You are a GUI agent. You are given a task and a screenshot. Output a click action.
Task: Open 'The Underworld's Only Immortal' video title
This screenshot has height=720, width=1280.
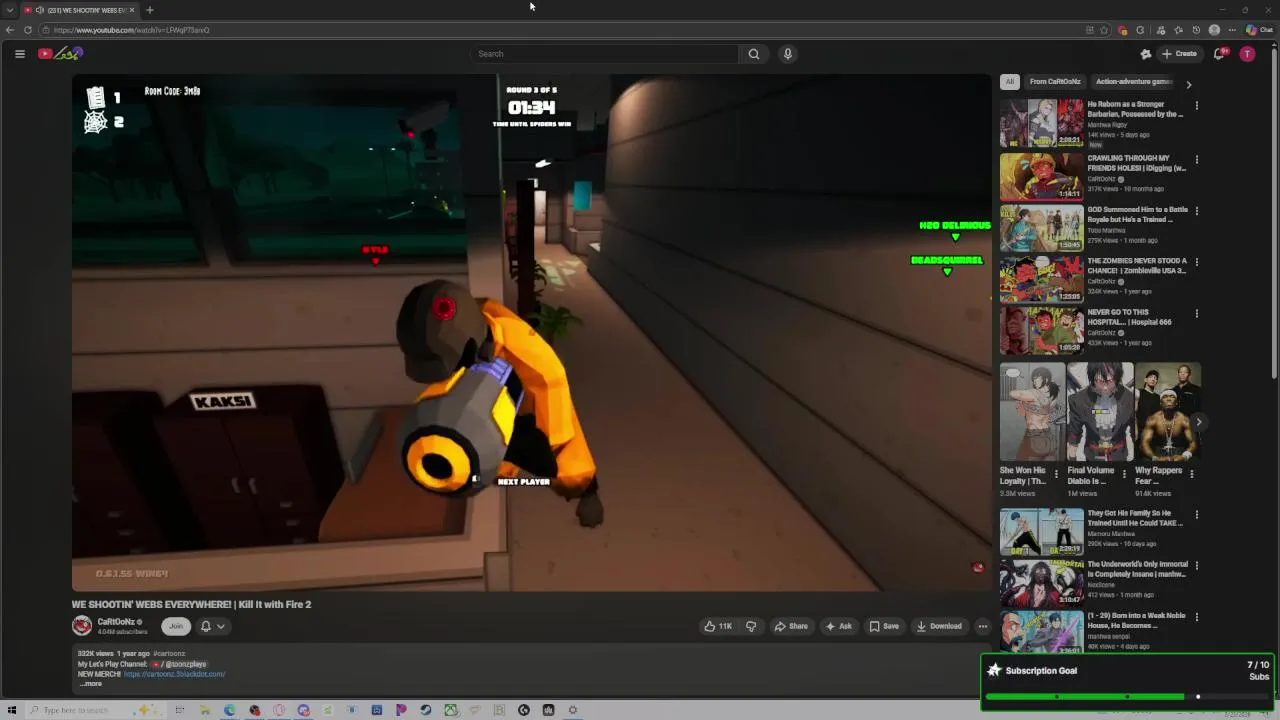click(1137, 569)
